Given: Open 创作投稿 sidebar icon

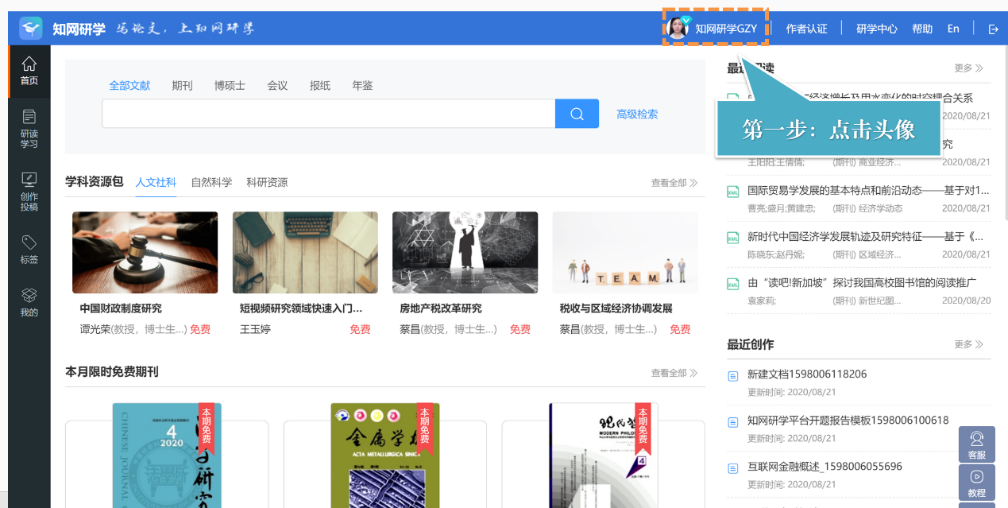Looking at the screenshot, I should click(x=29, y=190).
